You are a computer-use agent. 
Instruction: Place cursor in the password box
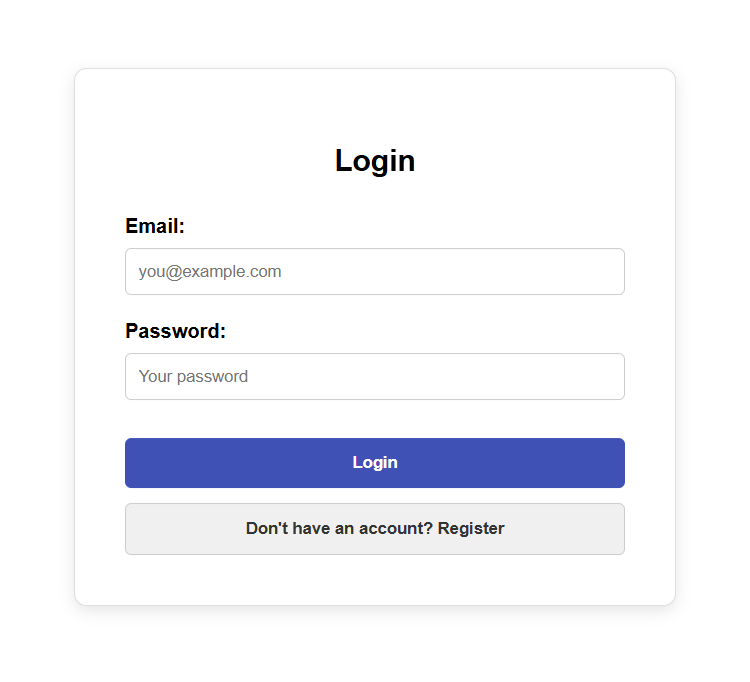tap(374, 377)
